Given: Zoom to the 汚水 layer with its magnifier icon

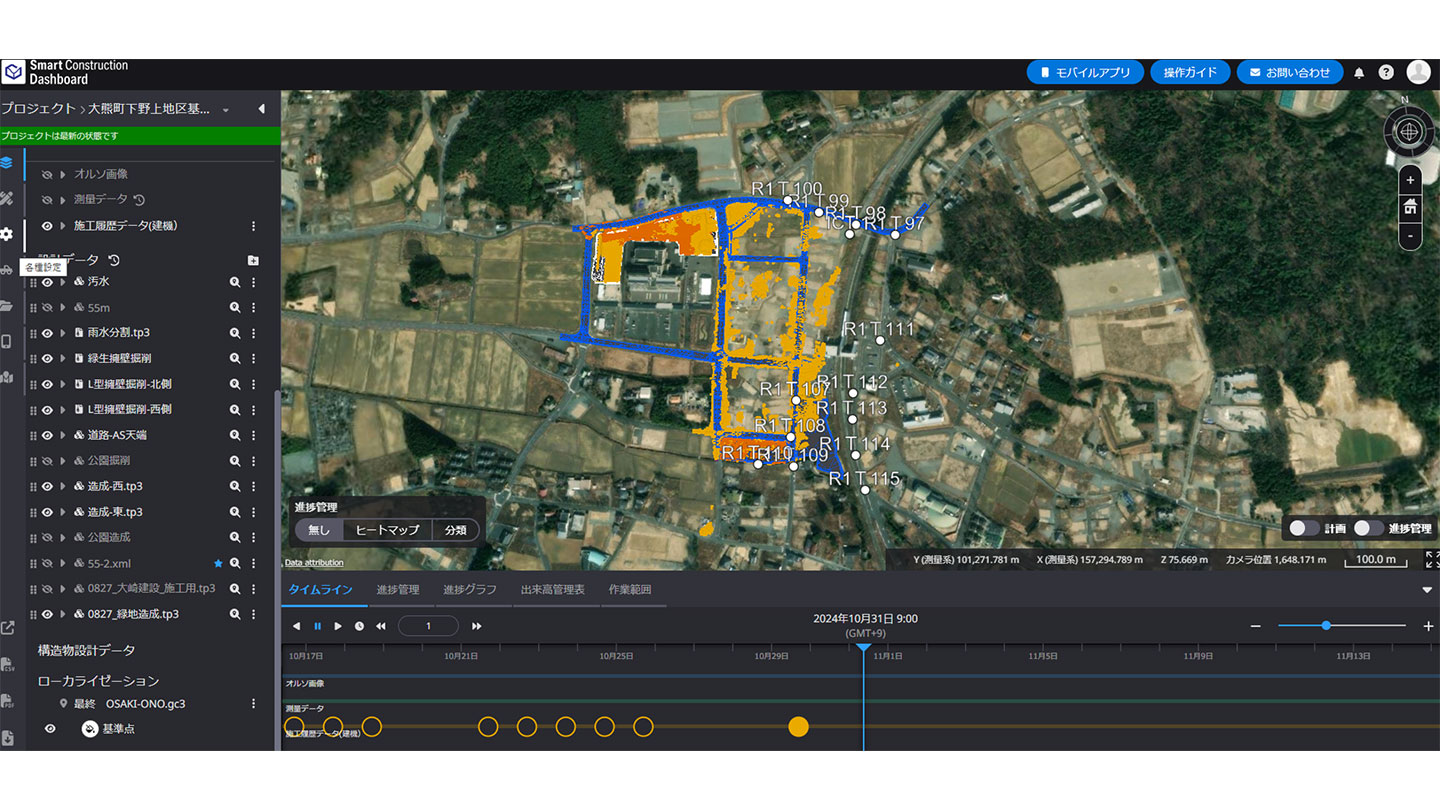Looking at the screenshot, I should pyautogui.click(x=235, y=282).
